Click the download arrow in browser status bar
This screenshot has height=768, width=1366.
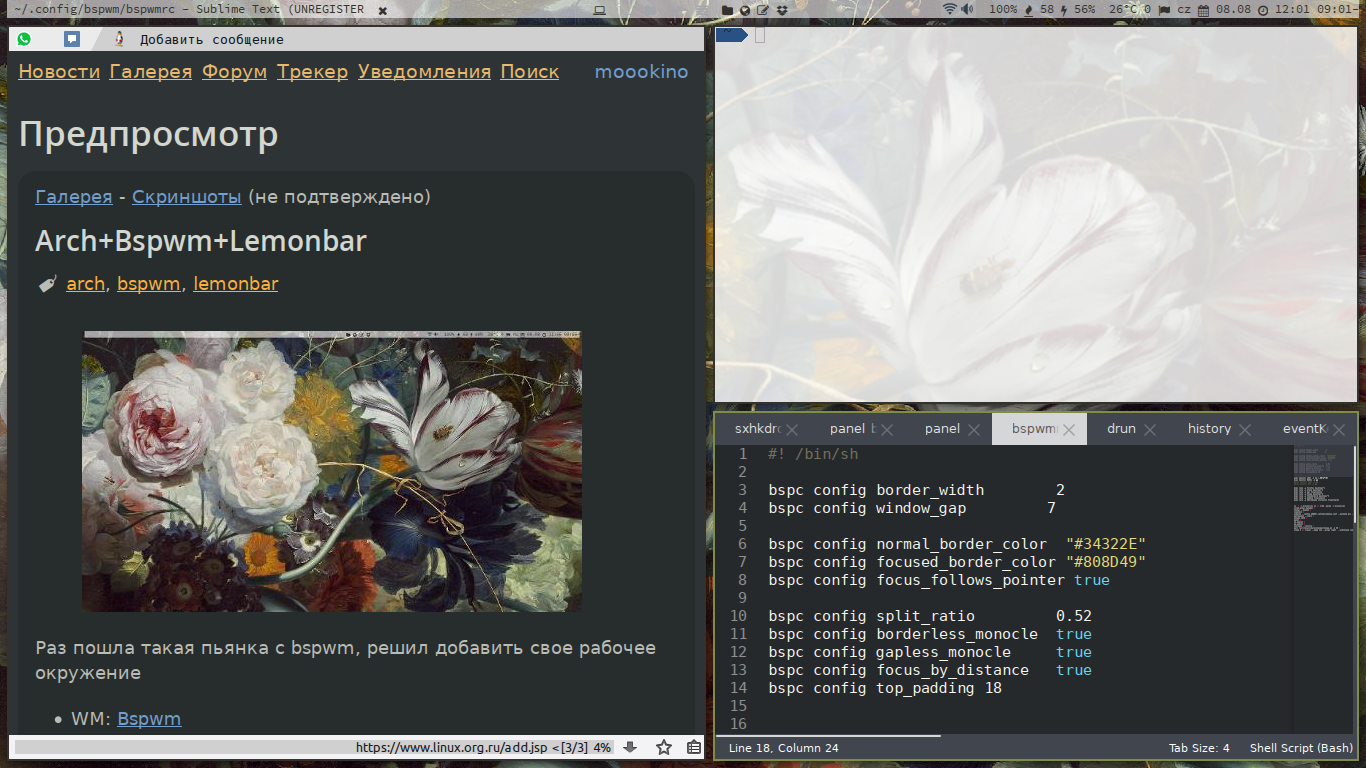(x=630, y=747)
